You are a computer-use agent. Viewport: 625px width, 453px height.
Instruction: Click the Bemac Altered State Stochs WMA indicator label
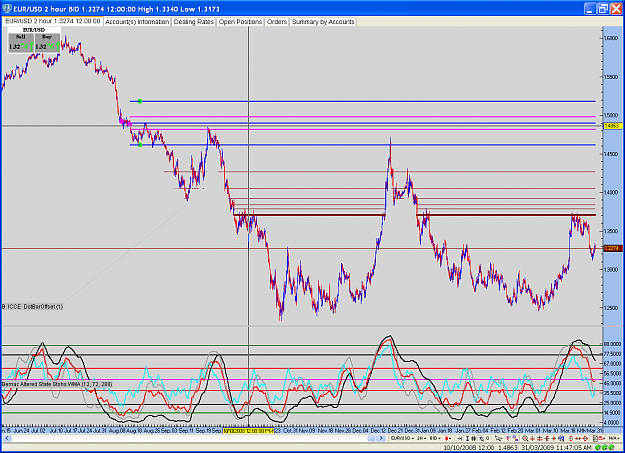pyautogui.click(x=57, y=384)
